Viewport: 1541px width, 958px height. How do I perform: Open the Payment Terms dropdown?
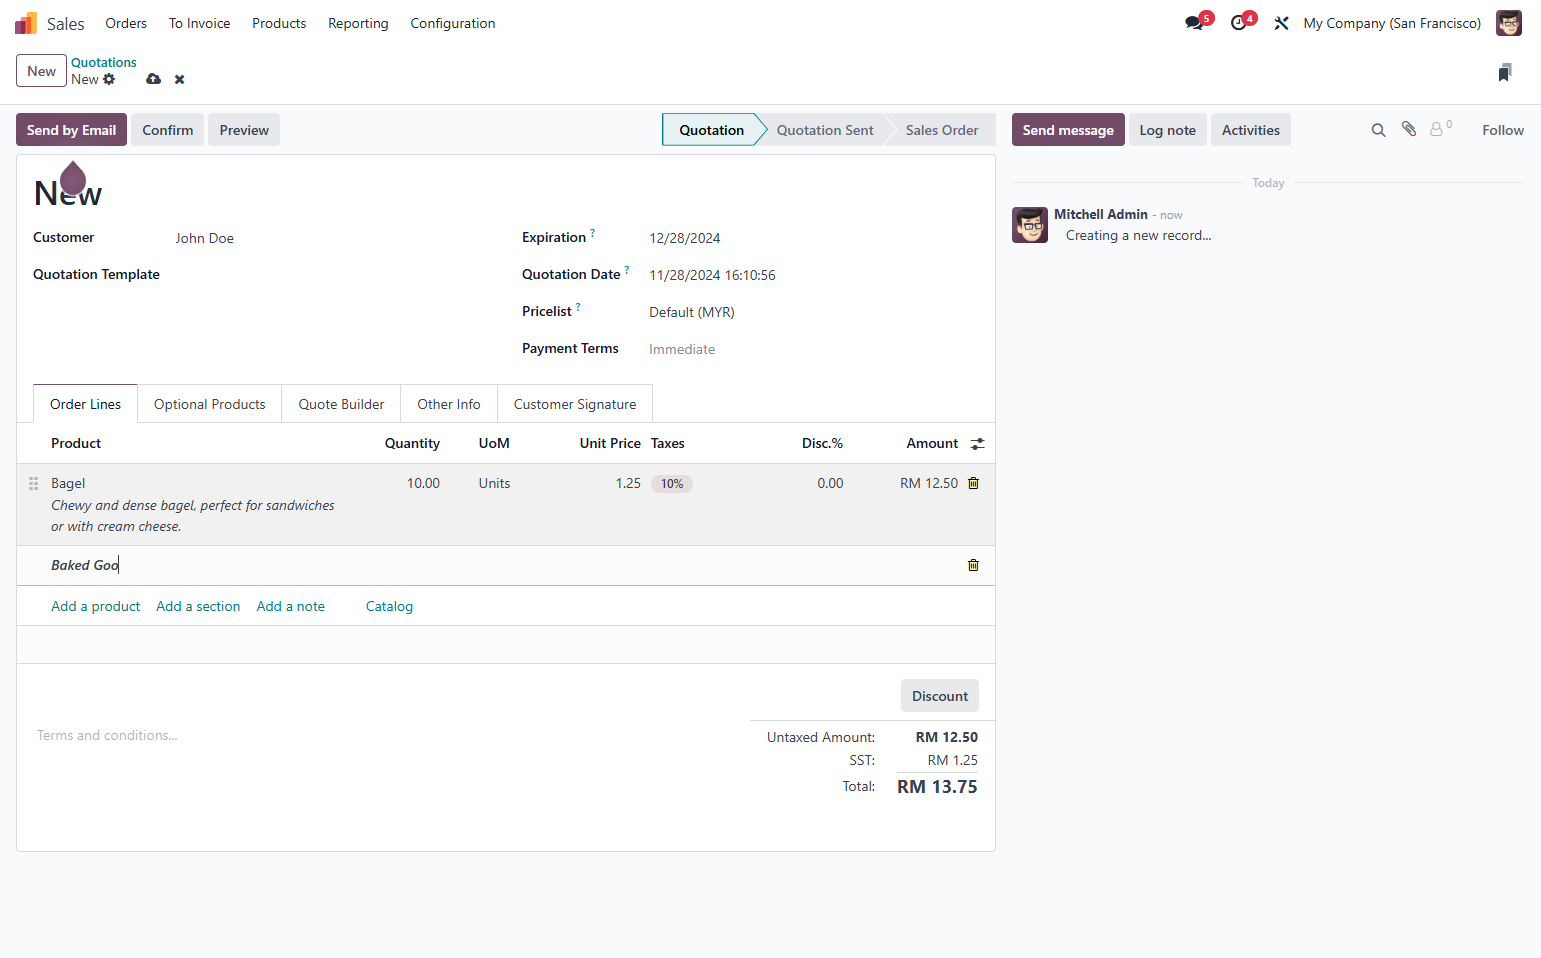click(813, 349)
